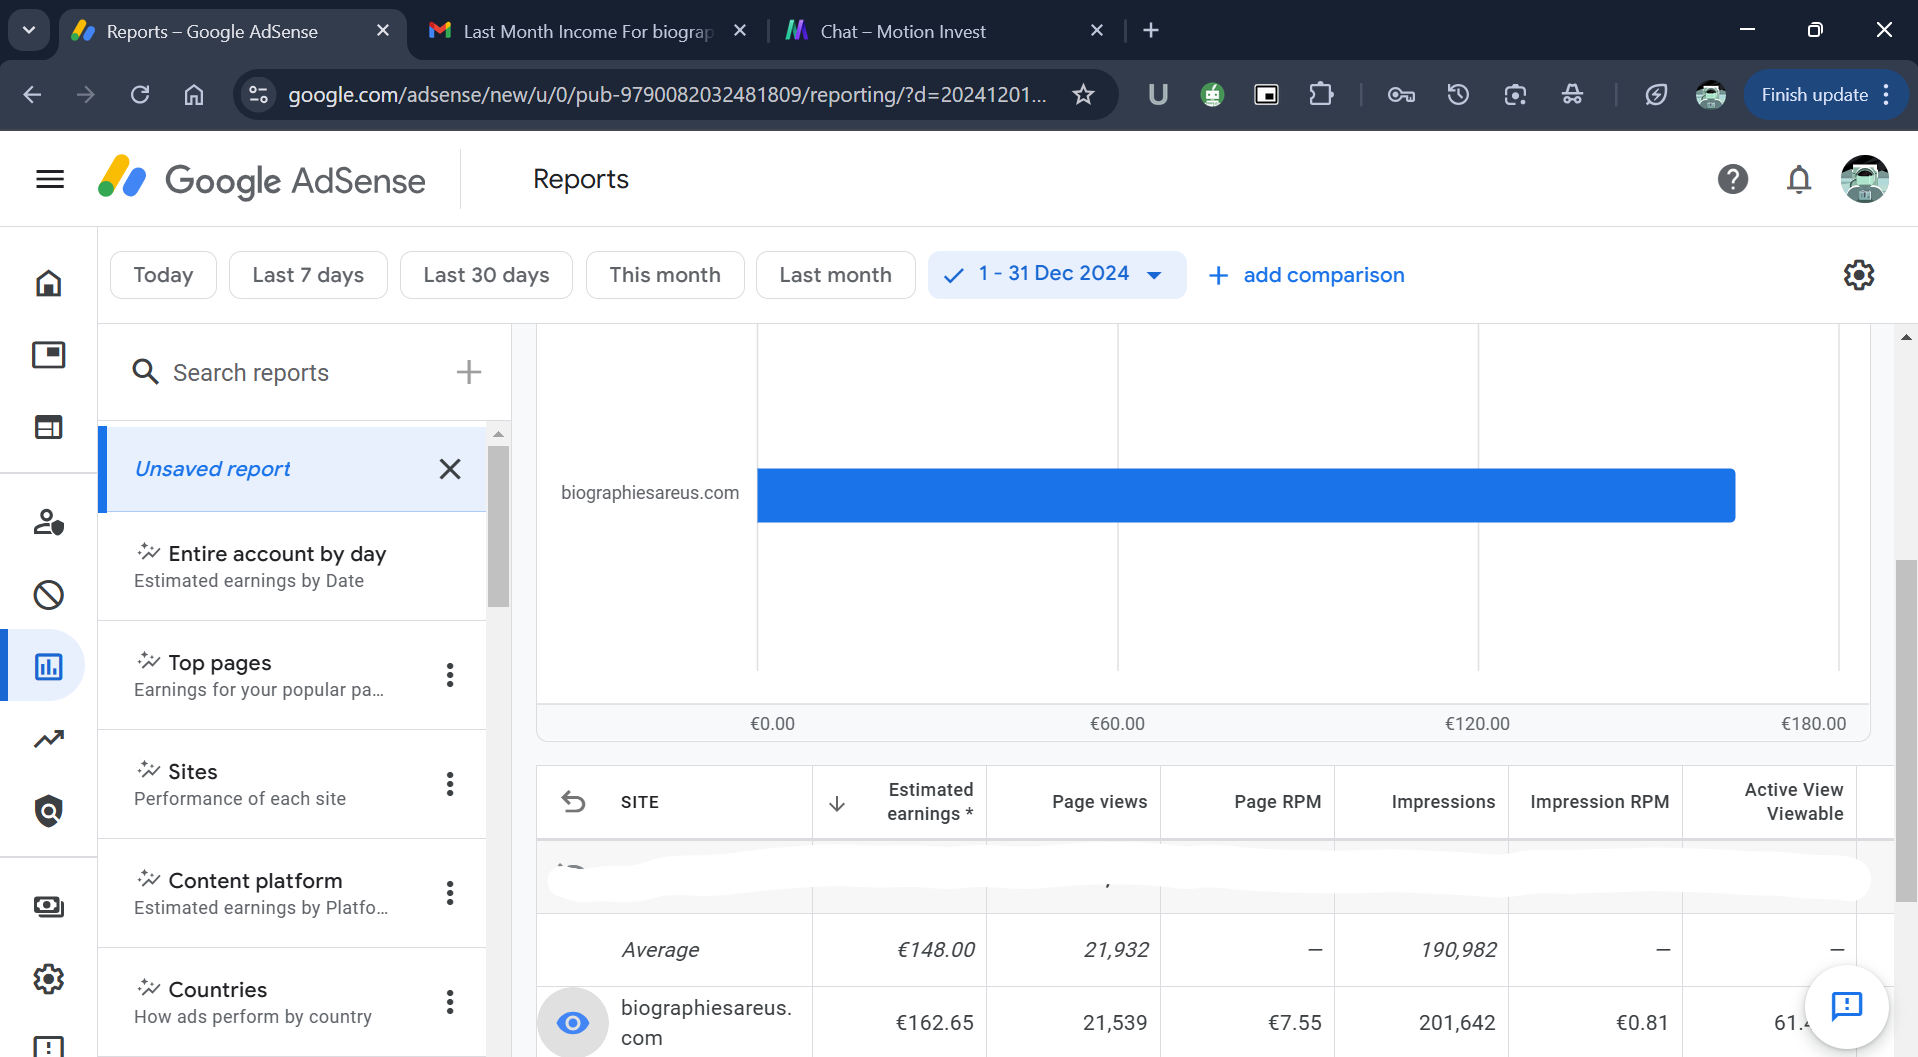Click the Page views column header
Image resolution: width=1918 pixels, height=1057 pixels.
(x=1099, y=802)
